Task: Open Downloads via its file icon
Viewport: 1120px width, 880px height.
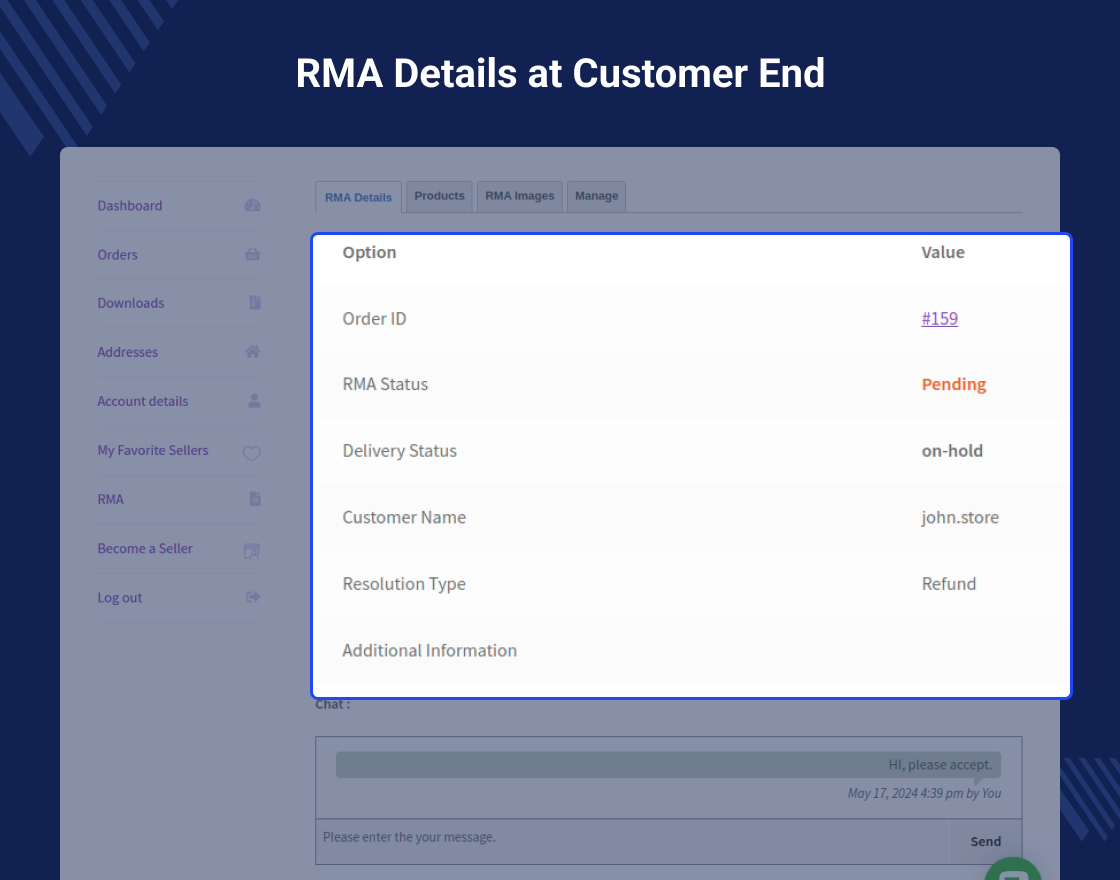Action: pyautogui.click(x=252, y=302)
